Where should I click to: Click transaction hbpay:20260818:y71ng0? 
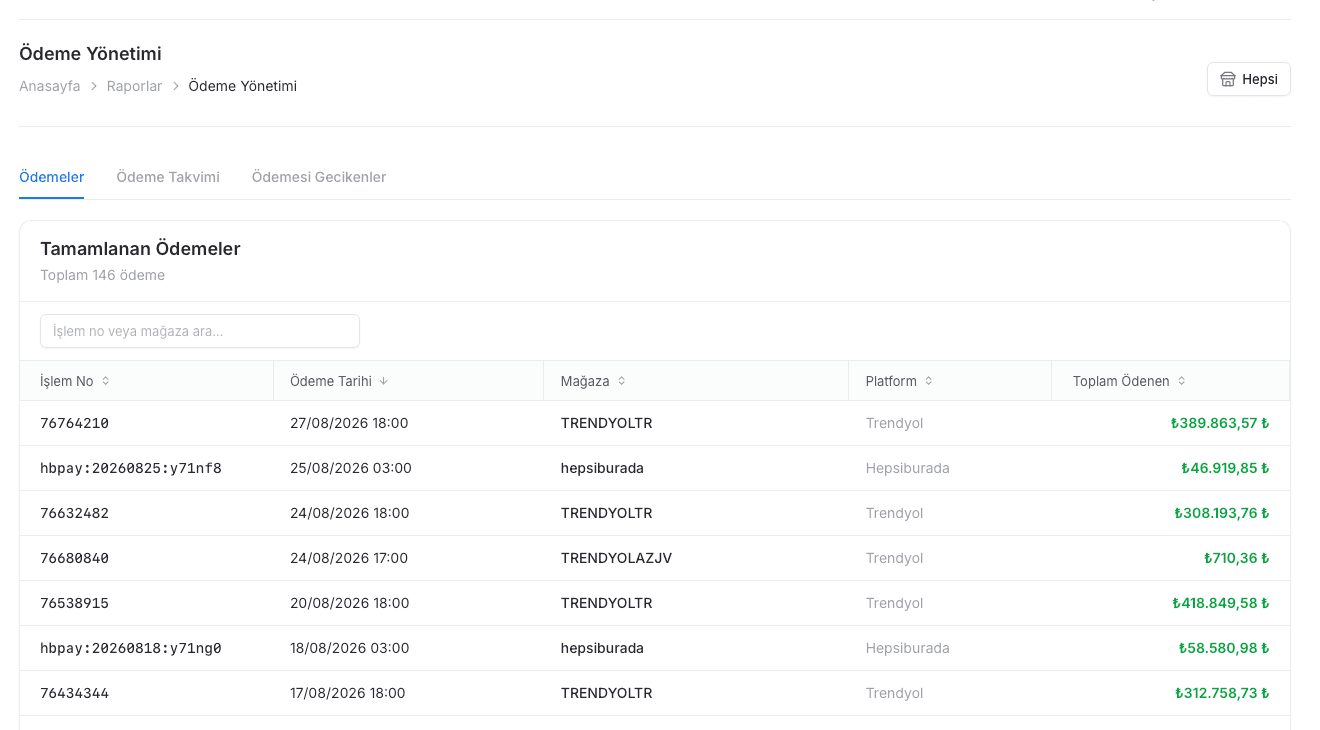(131, 648)
